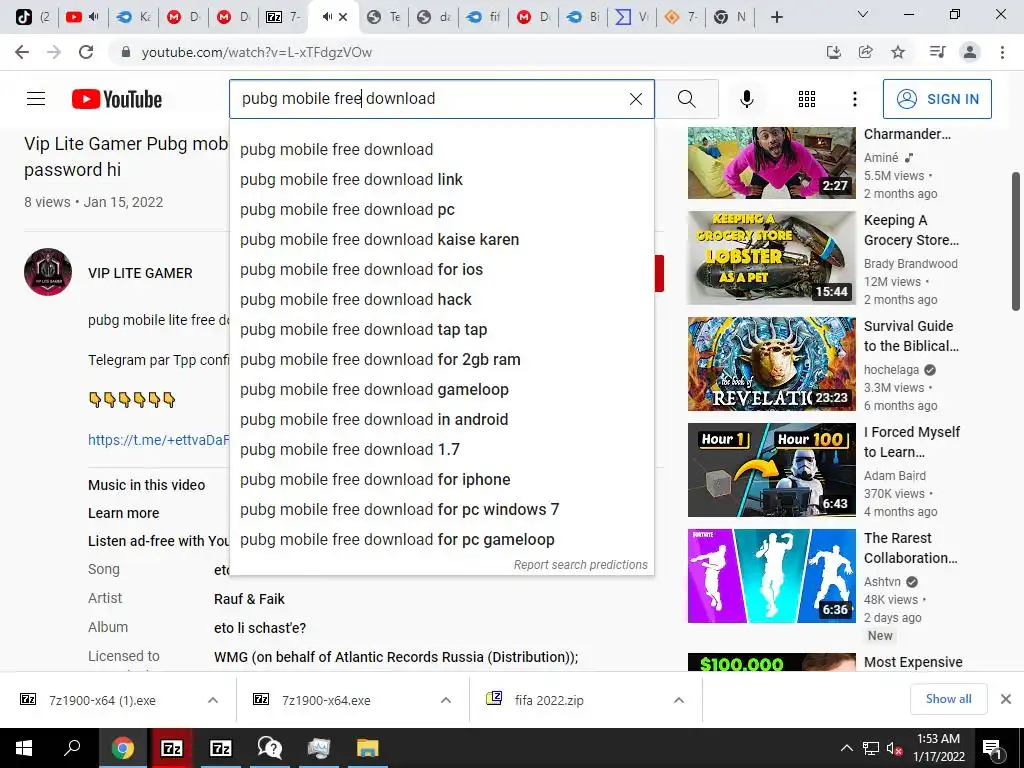Open 'The Rarest Collaboration' Fortnite thumbnail

pyautogui.click(x=771, y=576)
